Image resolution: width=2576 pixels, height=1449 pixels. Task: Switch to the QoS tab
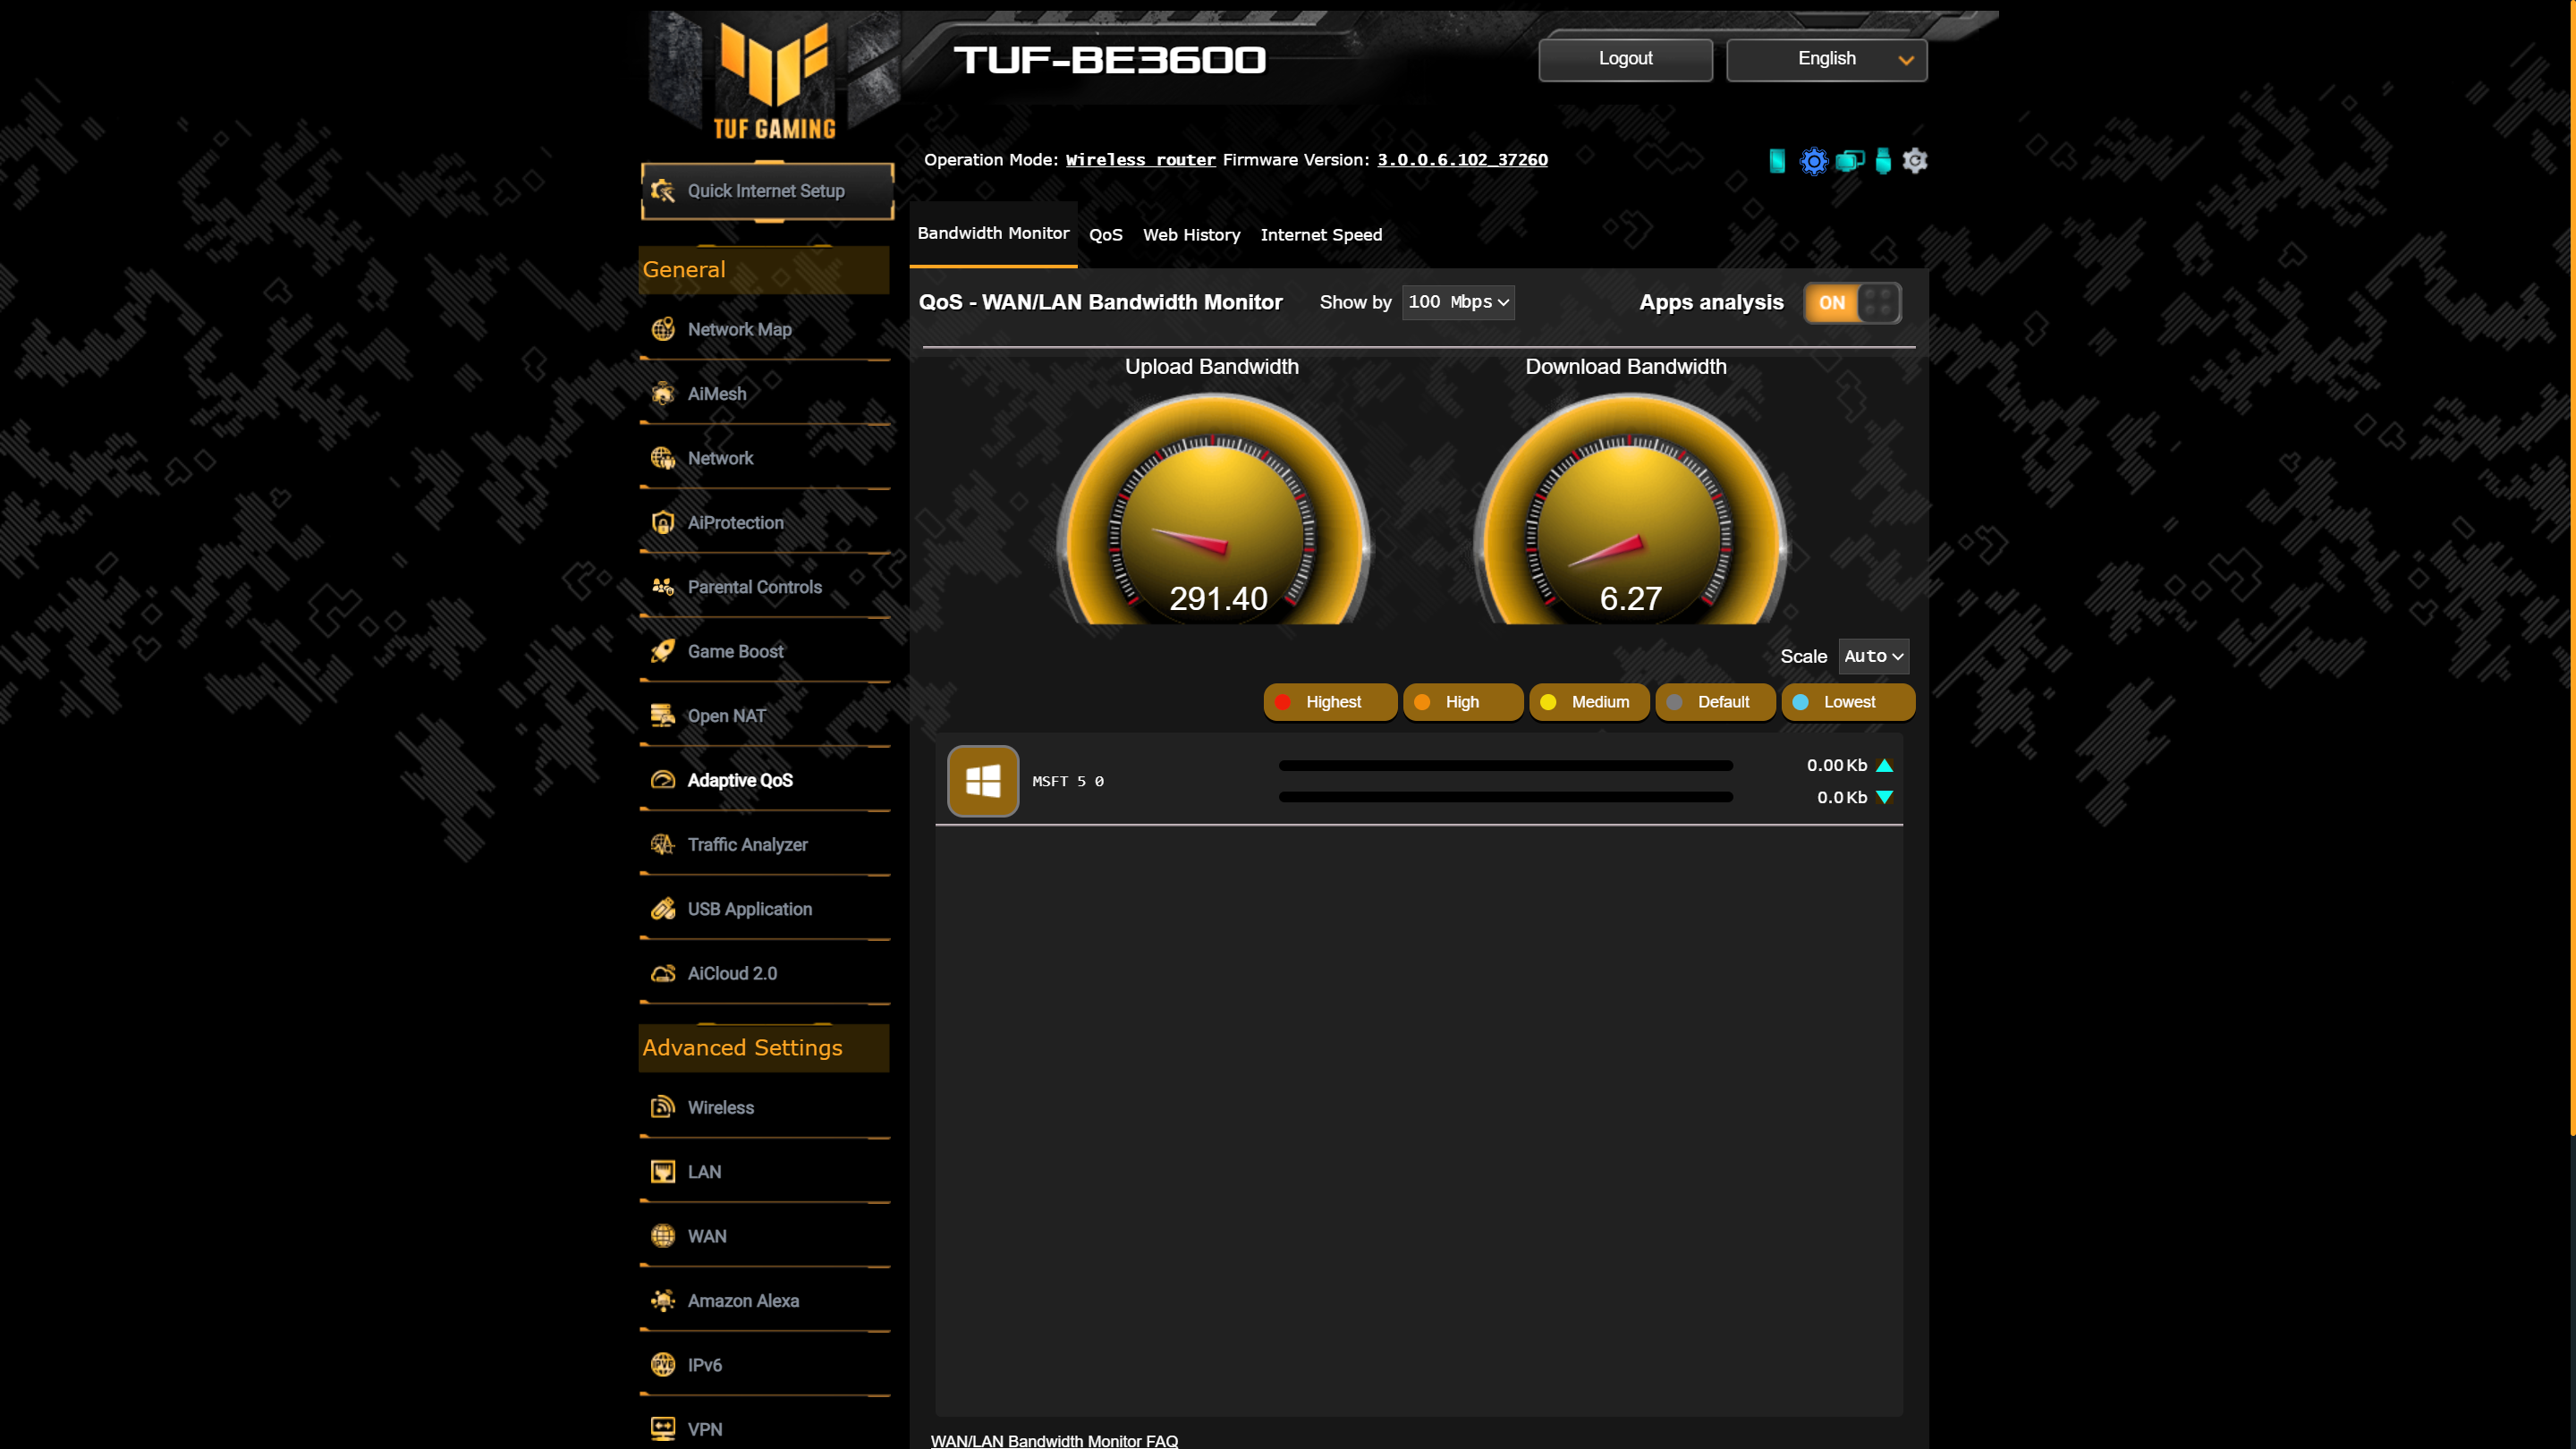click(1106, 233)
